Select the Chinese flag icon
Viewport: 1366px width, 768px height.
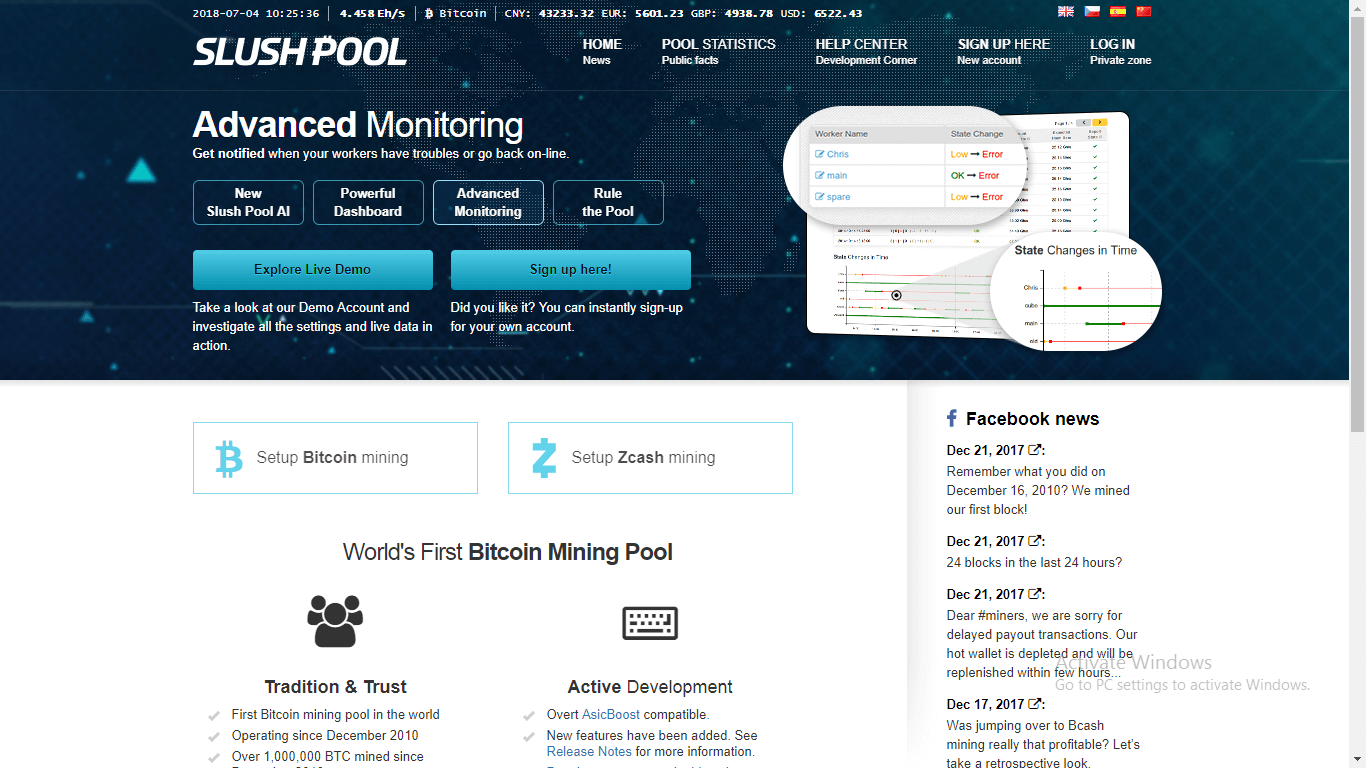pos(1144,12)
